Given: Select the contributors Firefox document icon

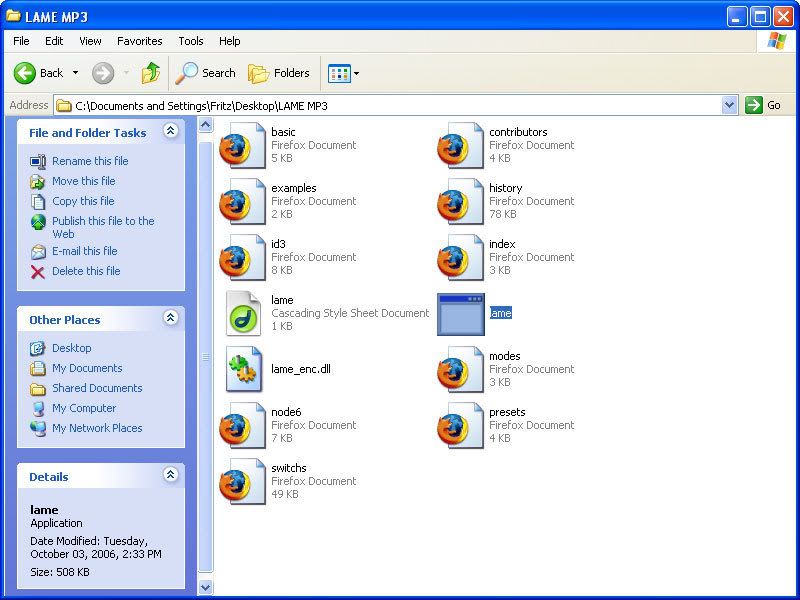Looking at the screenshot, I should [460, 145].
